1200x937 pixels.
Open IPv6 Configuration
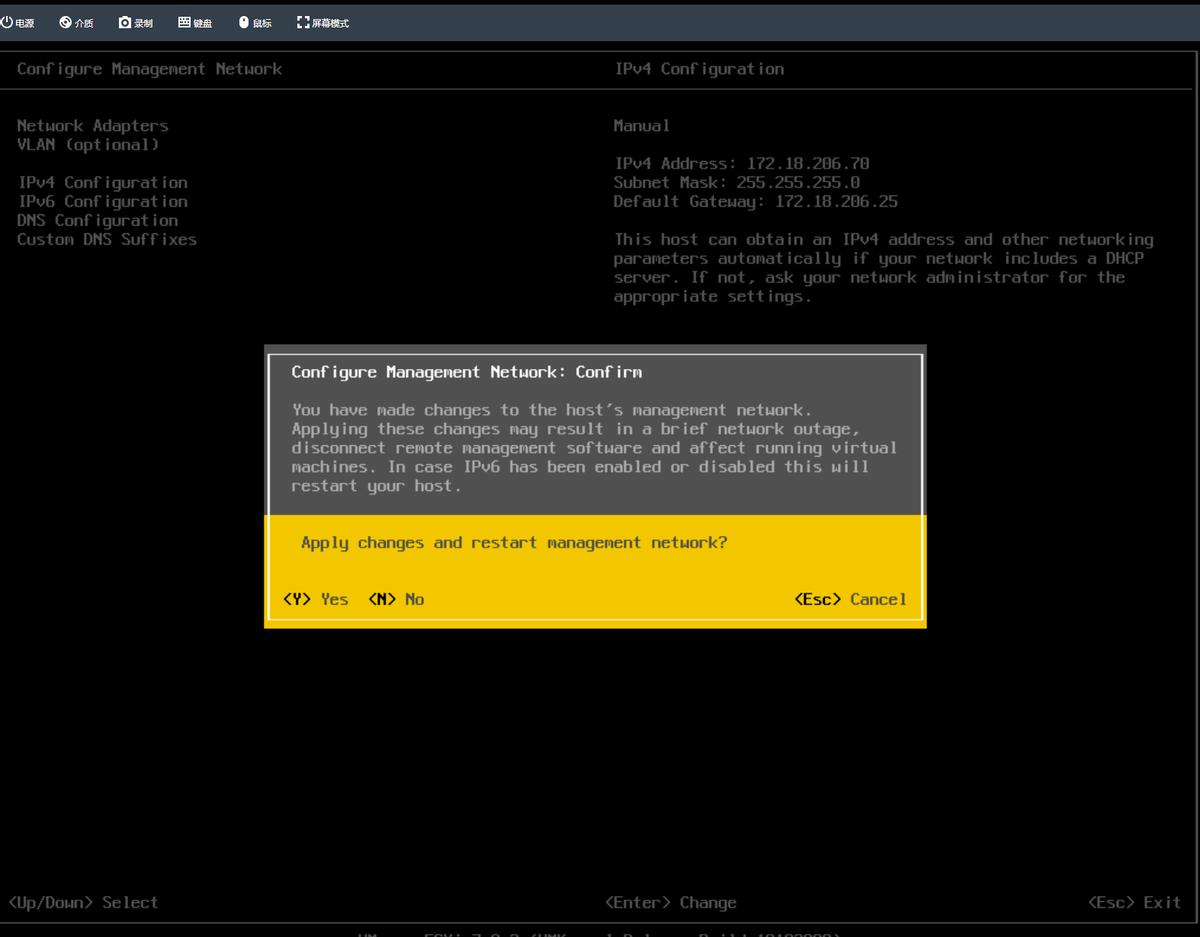102,201
